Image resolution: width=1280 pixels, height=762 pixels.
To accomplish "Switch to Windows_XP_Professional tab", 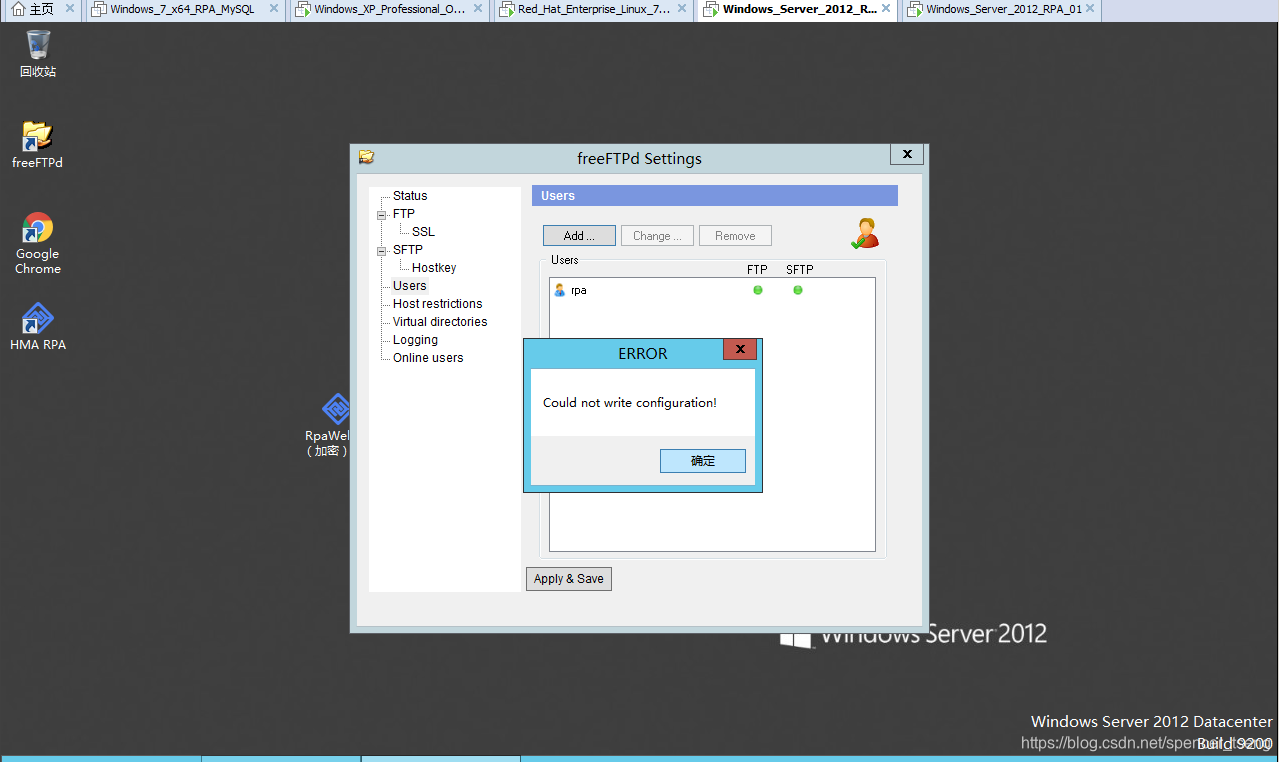I will coord(390,9).
